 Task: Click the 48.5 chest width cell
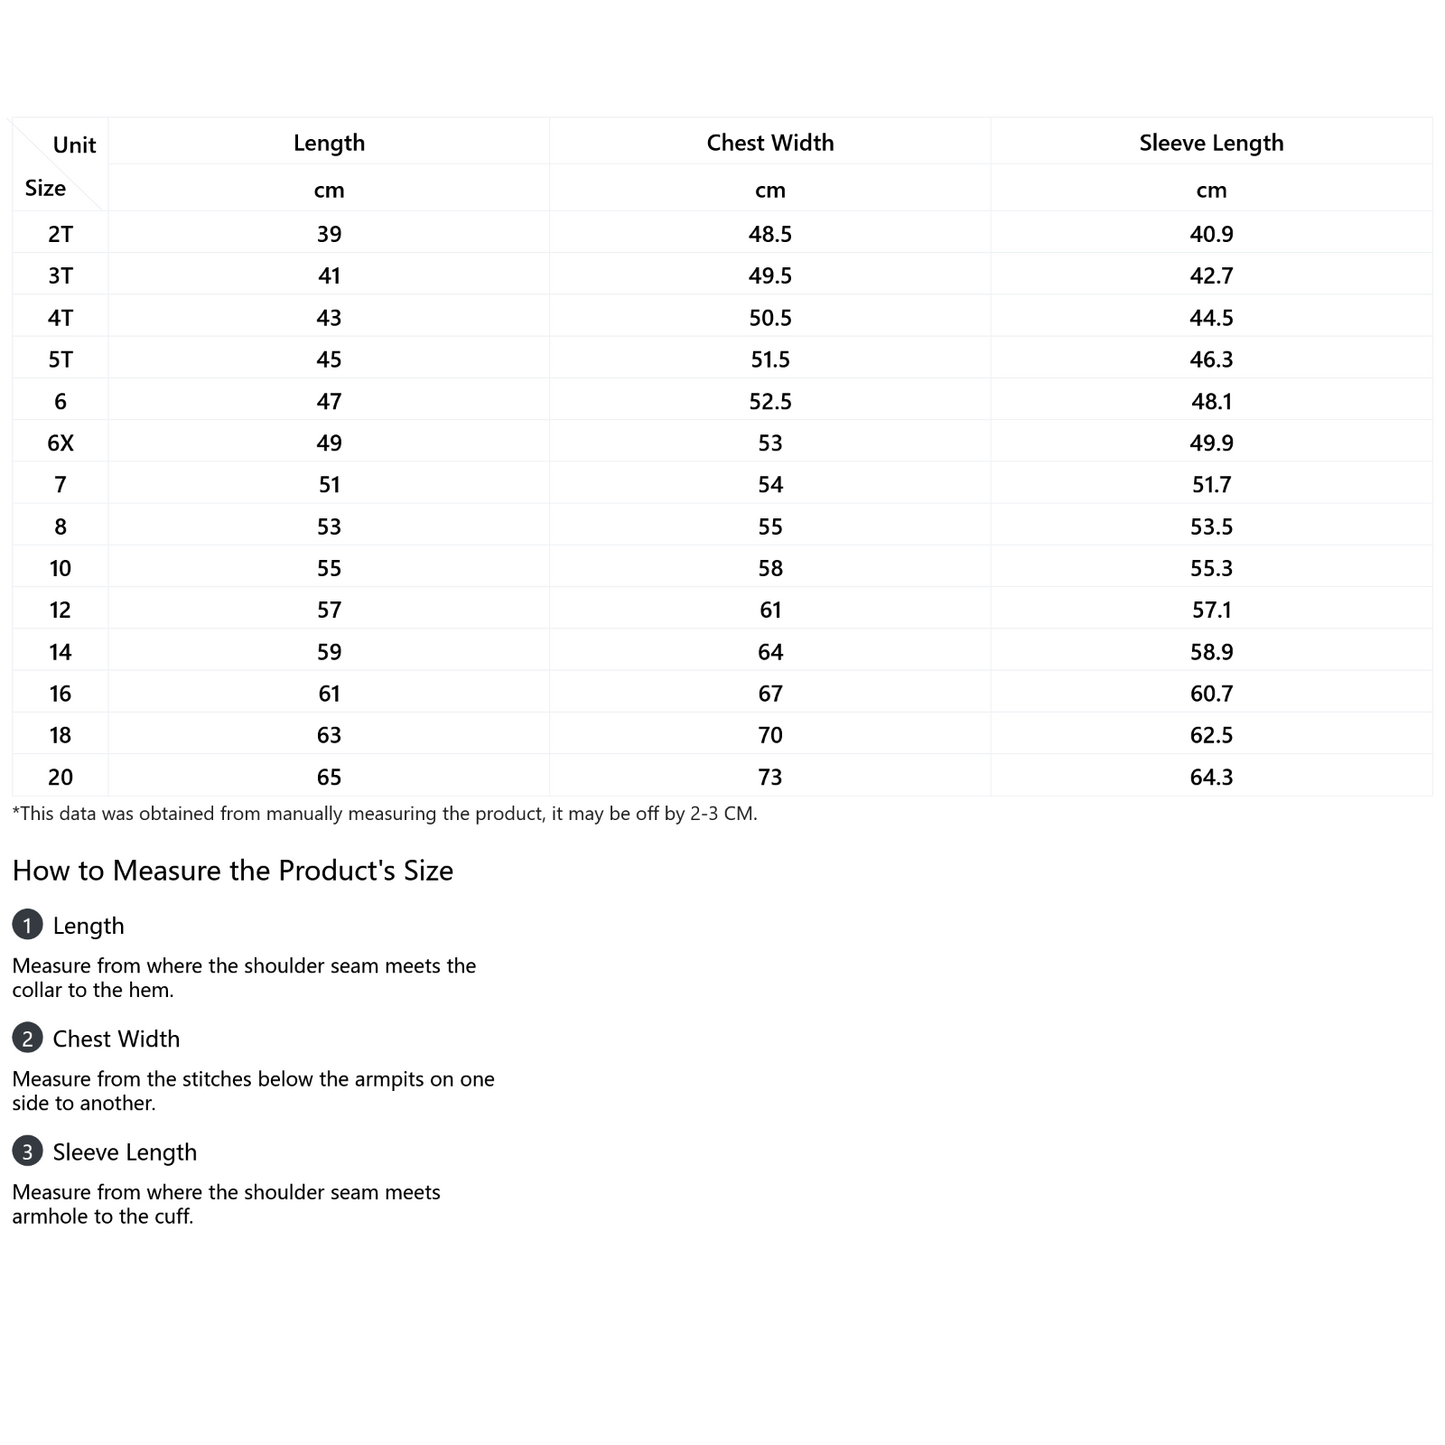[770, 234]
